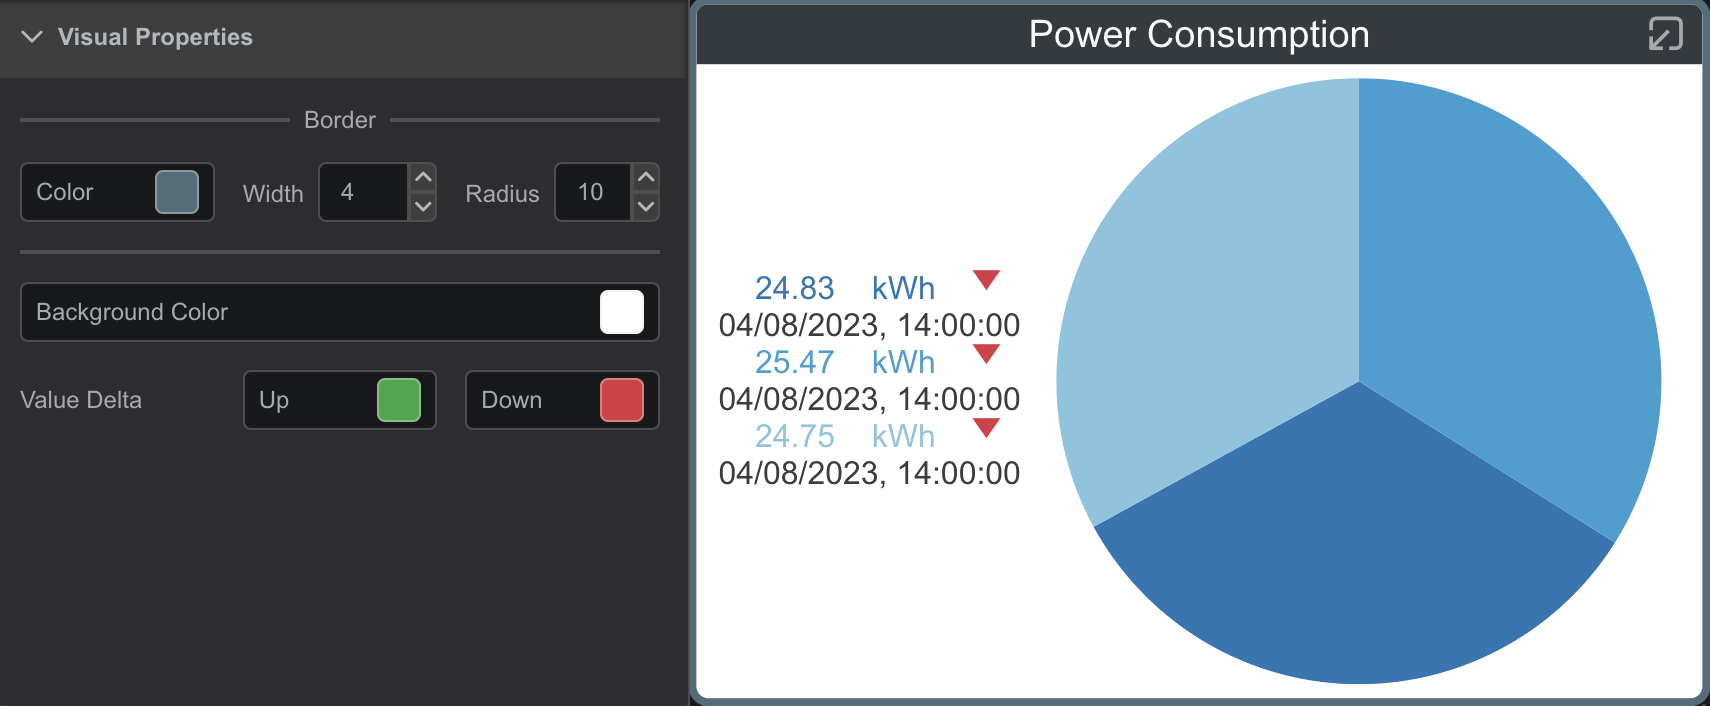Click the timestamp under 24.83 kWh

point(869,325)
